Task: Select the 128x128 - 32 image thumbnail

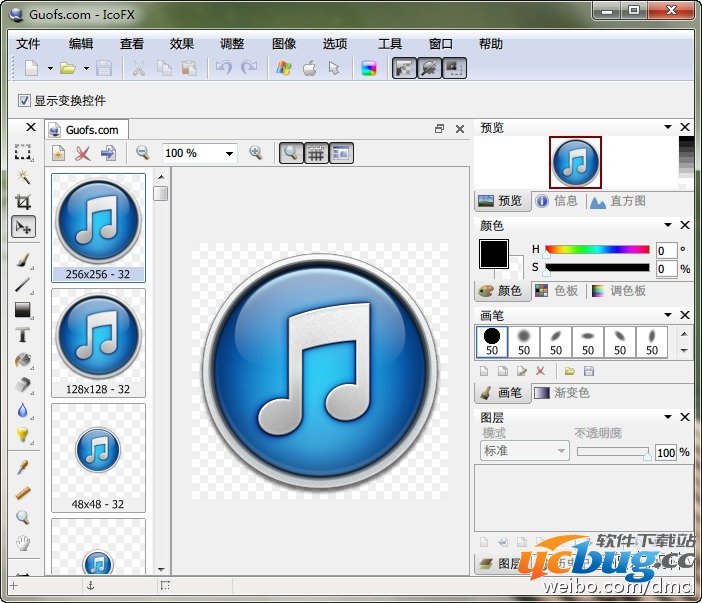Action: [x=98, y=343]
